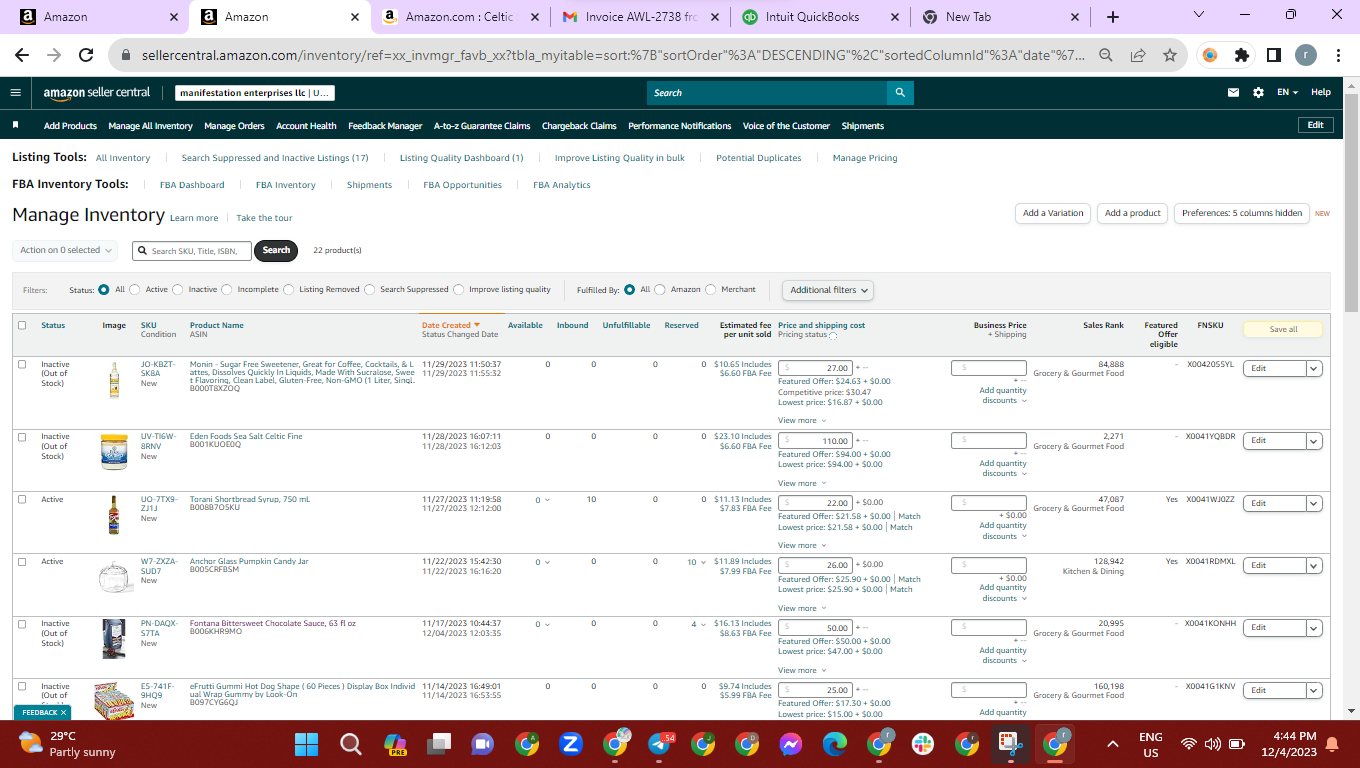This screenshot has height=768, width=1360.
Task: Bookmark this page with the star icon
Action: click(x=1170, y=56)
